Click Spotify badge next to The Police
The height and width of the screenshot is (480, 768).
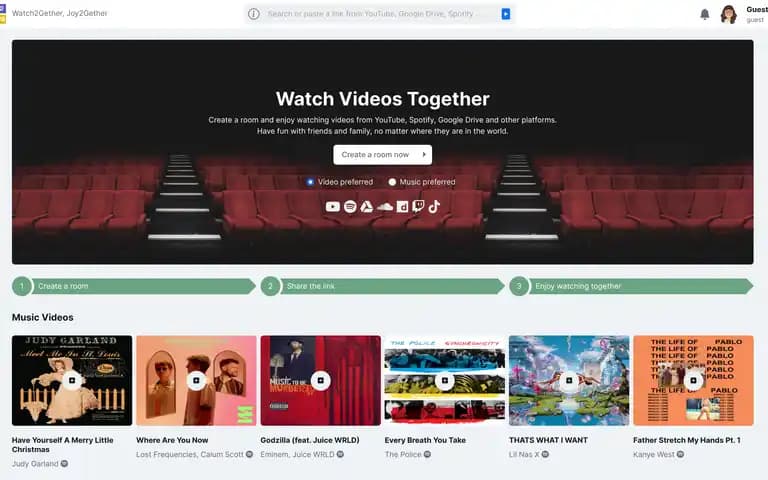tap(427, 454)
